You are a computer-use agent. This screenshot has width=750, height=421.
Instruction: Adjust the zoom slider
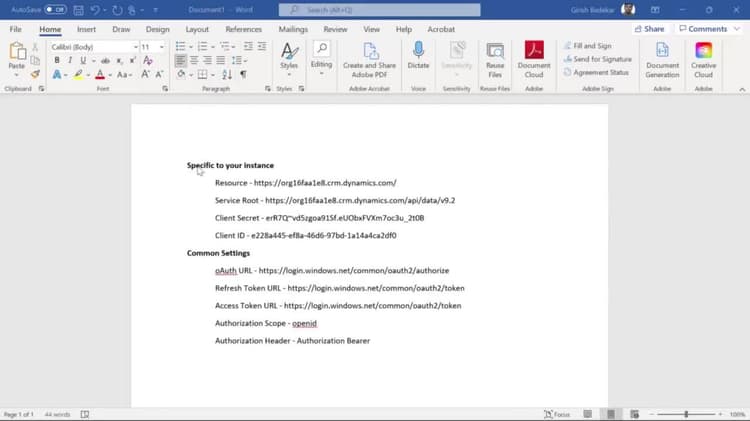[x=686, y=414]
